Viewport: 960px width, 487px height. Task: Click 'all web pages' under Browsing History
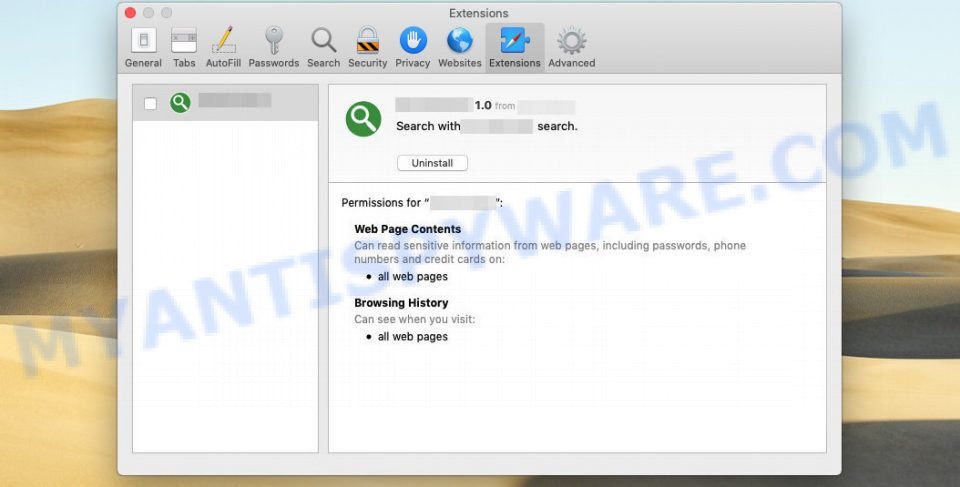[413, 336]
